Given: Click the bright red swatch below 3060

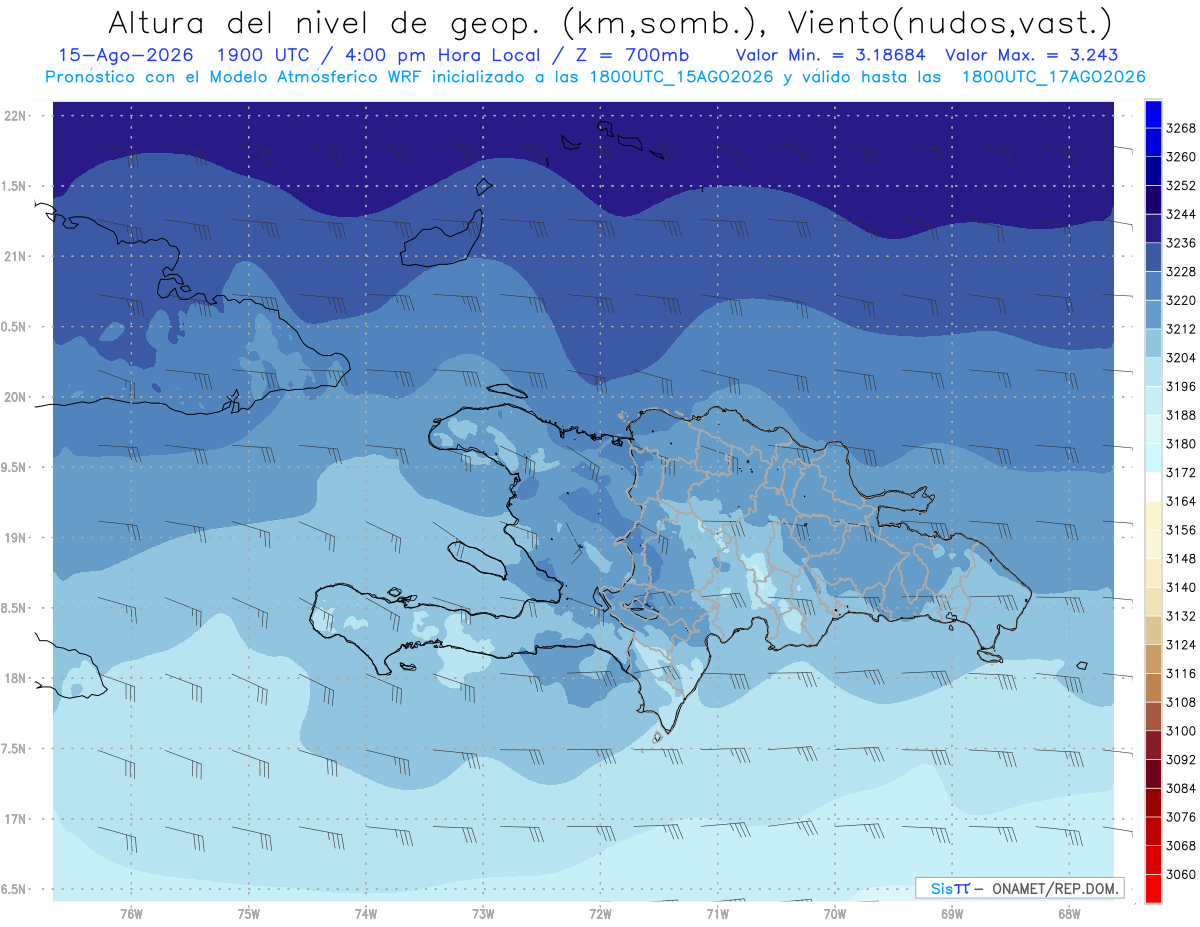Looking at the screenshot, I should (x=1153, y=888).
